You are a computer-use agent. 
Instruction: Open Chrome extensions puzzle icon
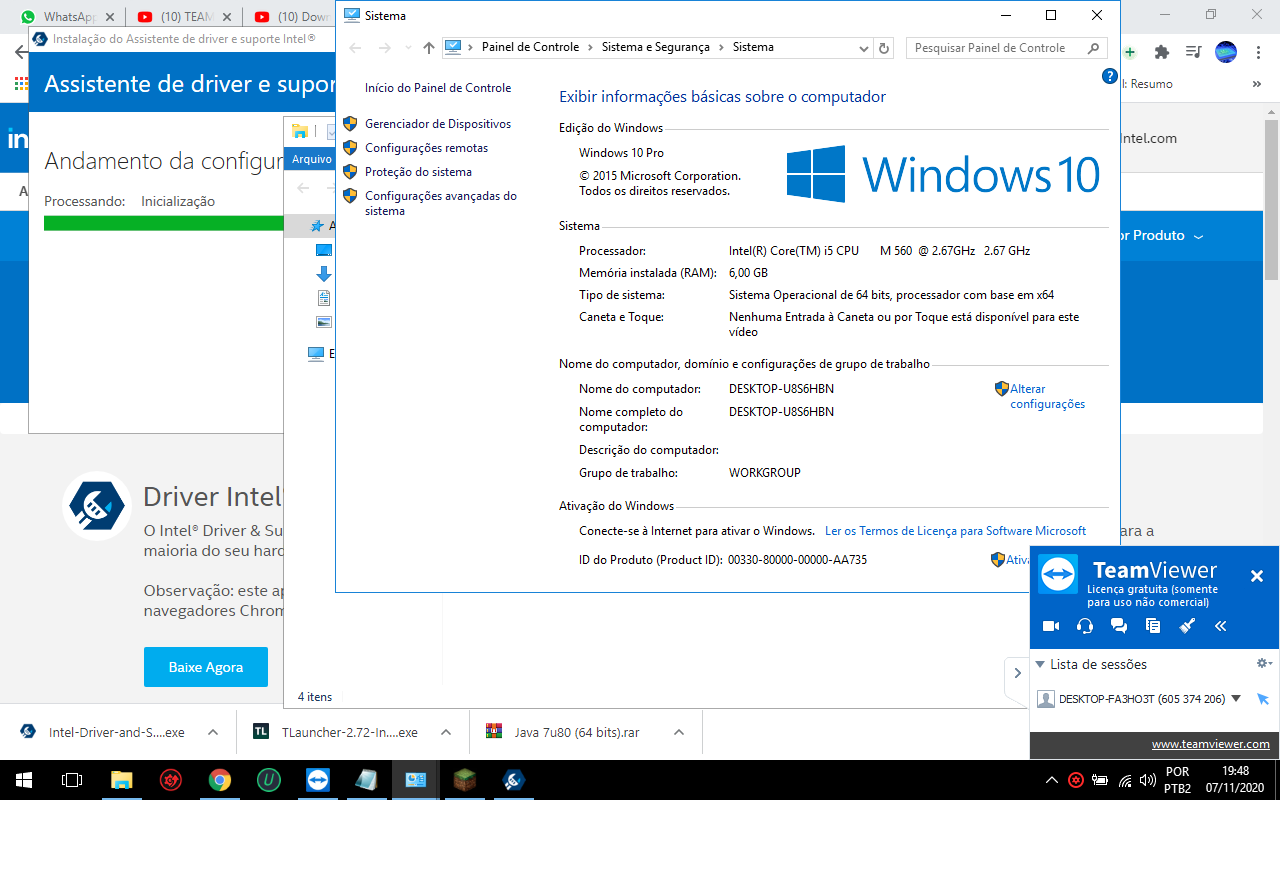1161,52
